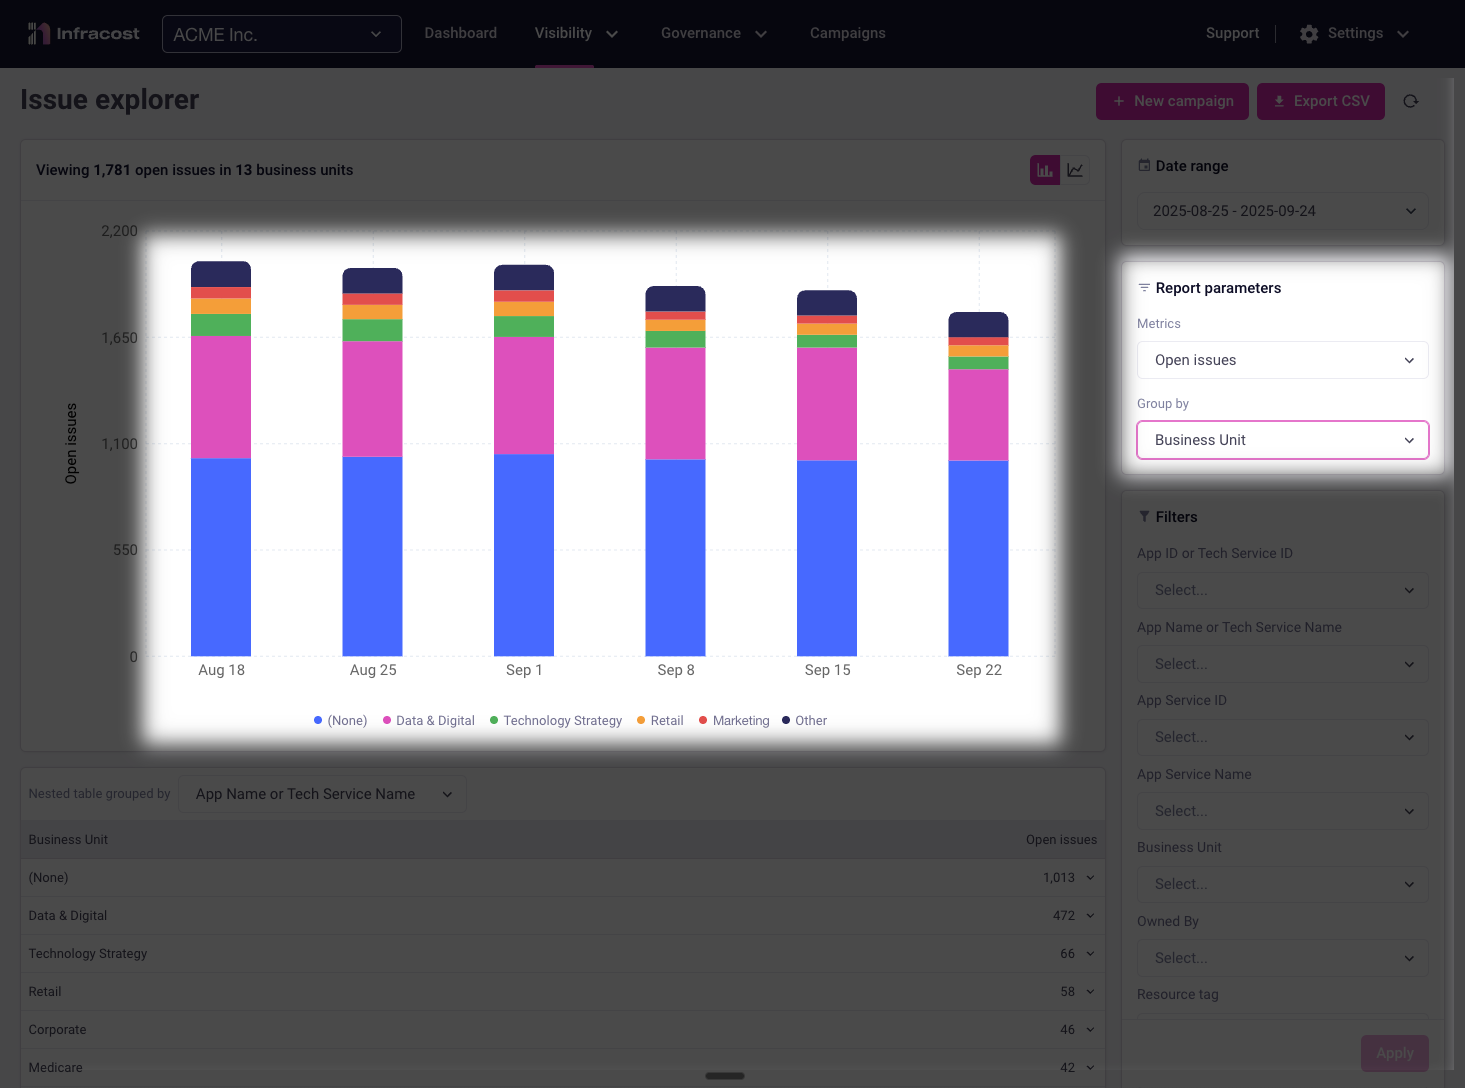Open the Support link

click(1232, 34)
